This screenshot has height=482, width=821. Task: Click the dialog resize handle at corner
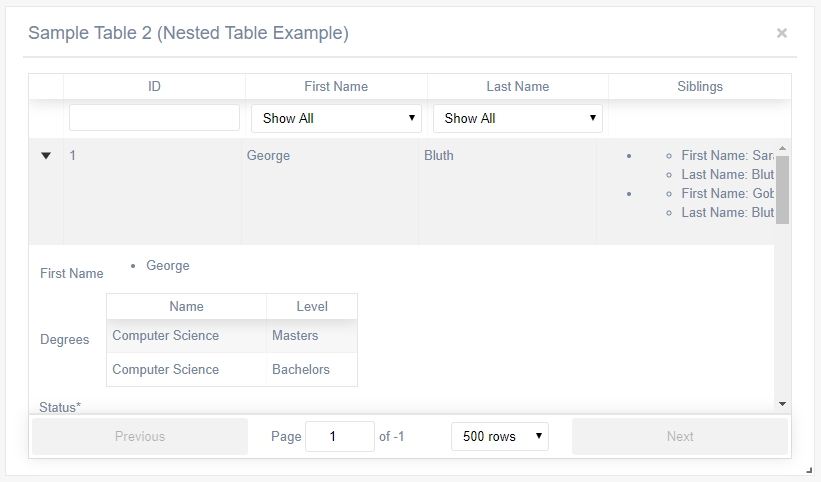809,469
